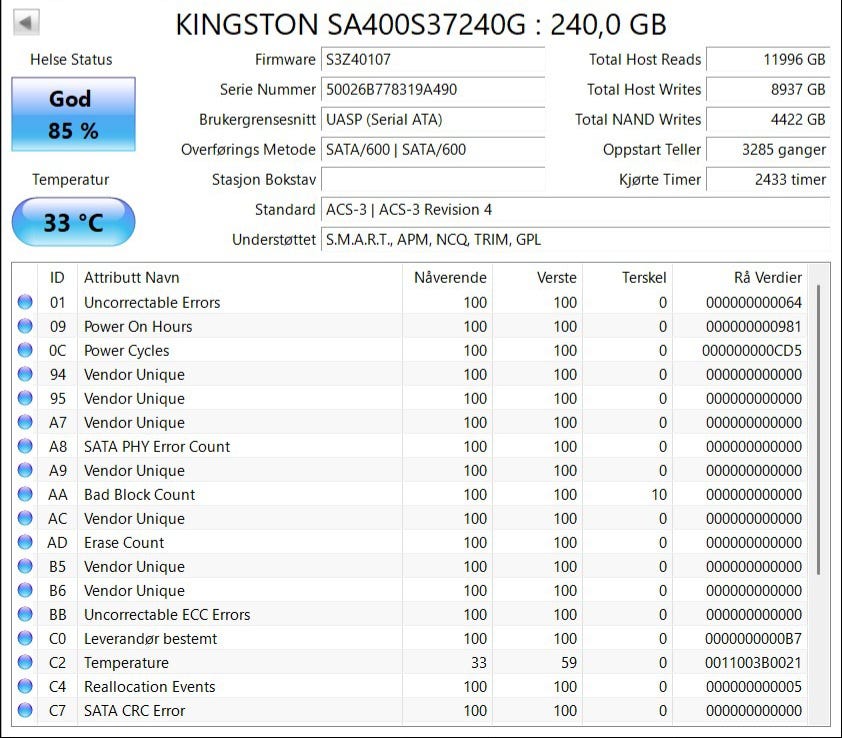Click the Total Host Reads value 11996 GB

(768, 59)
